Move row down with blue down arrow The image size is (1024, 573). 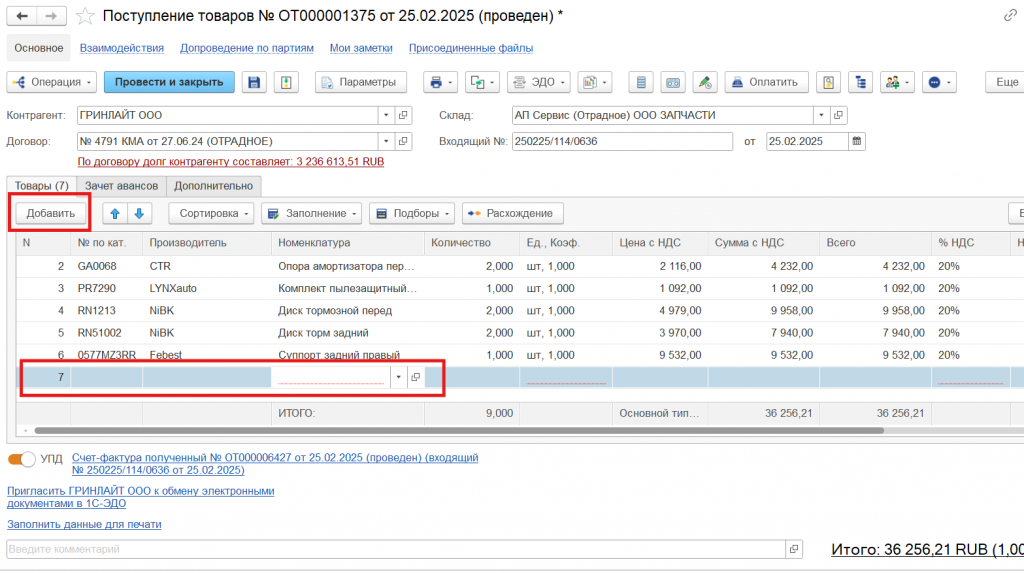[x=139, y=213]
